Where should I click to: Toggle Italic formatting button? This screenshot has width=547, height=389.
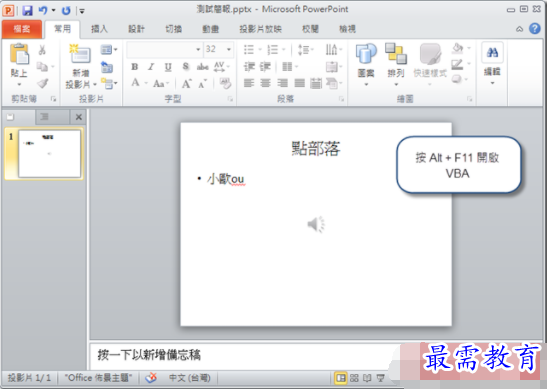151,67
